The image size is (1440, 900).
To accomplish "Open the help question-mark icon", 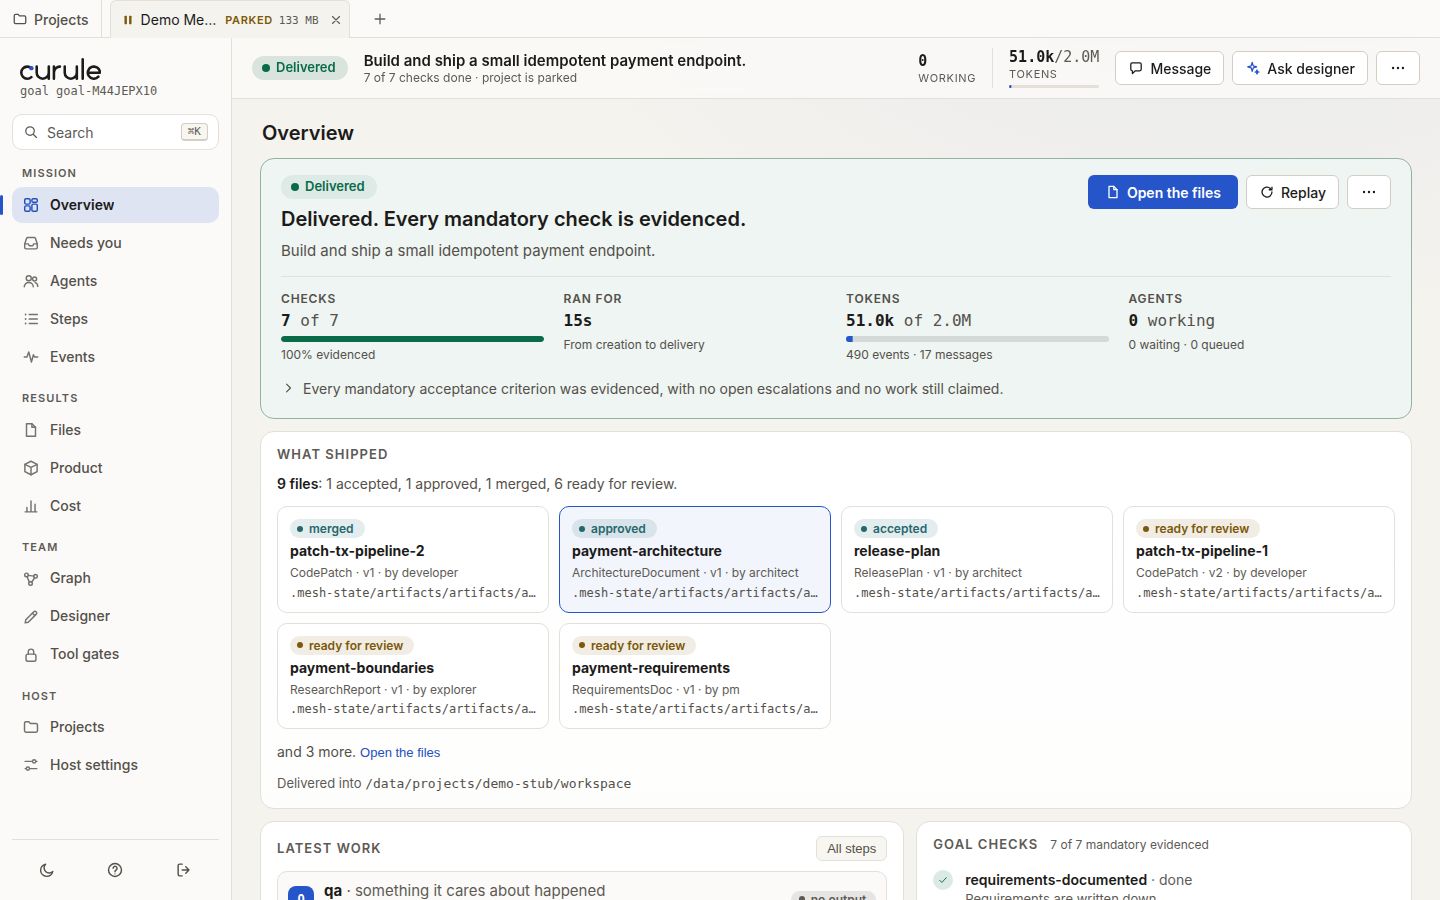I will [115, 870].
